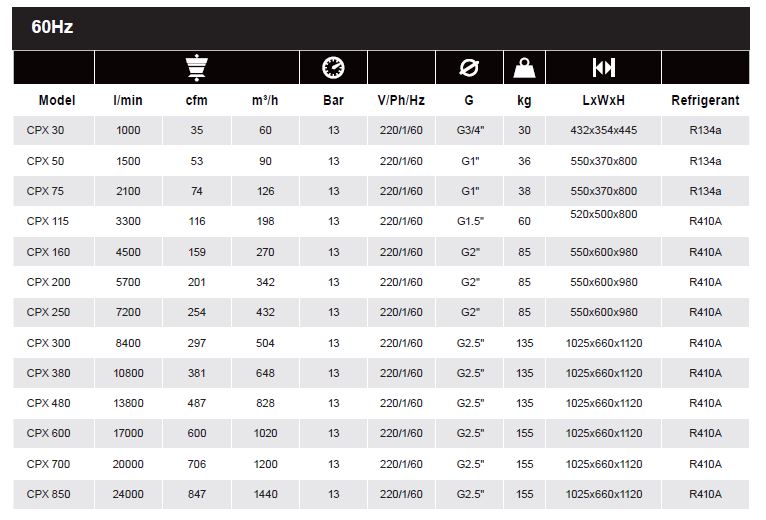Click the cfm column header
Screen dimensions: 766x520
[196, 100]
